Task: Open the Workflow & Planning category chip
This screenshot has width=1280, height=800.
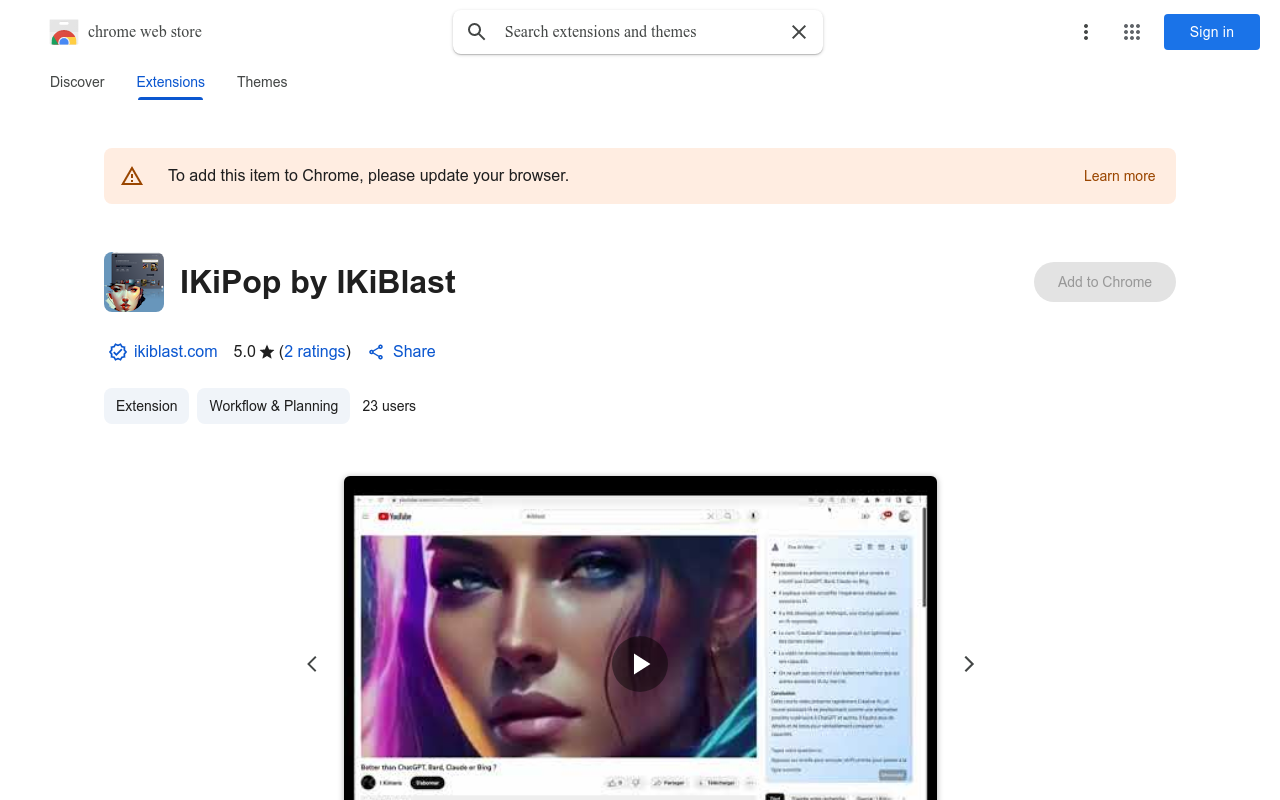Action: pyautogui.click(x=274, y=406)
